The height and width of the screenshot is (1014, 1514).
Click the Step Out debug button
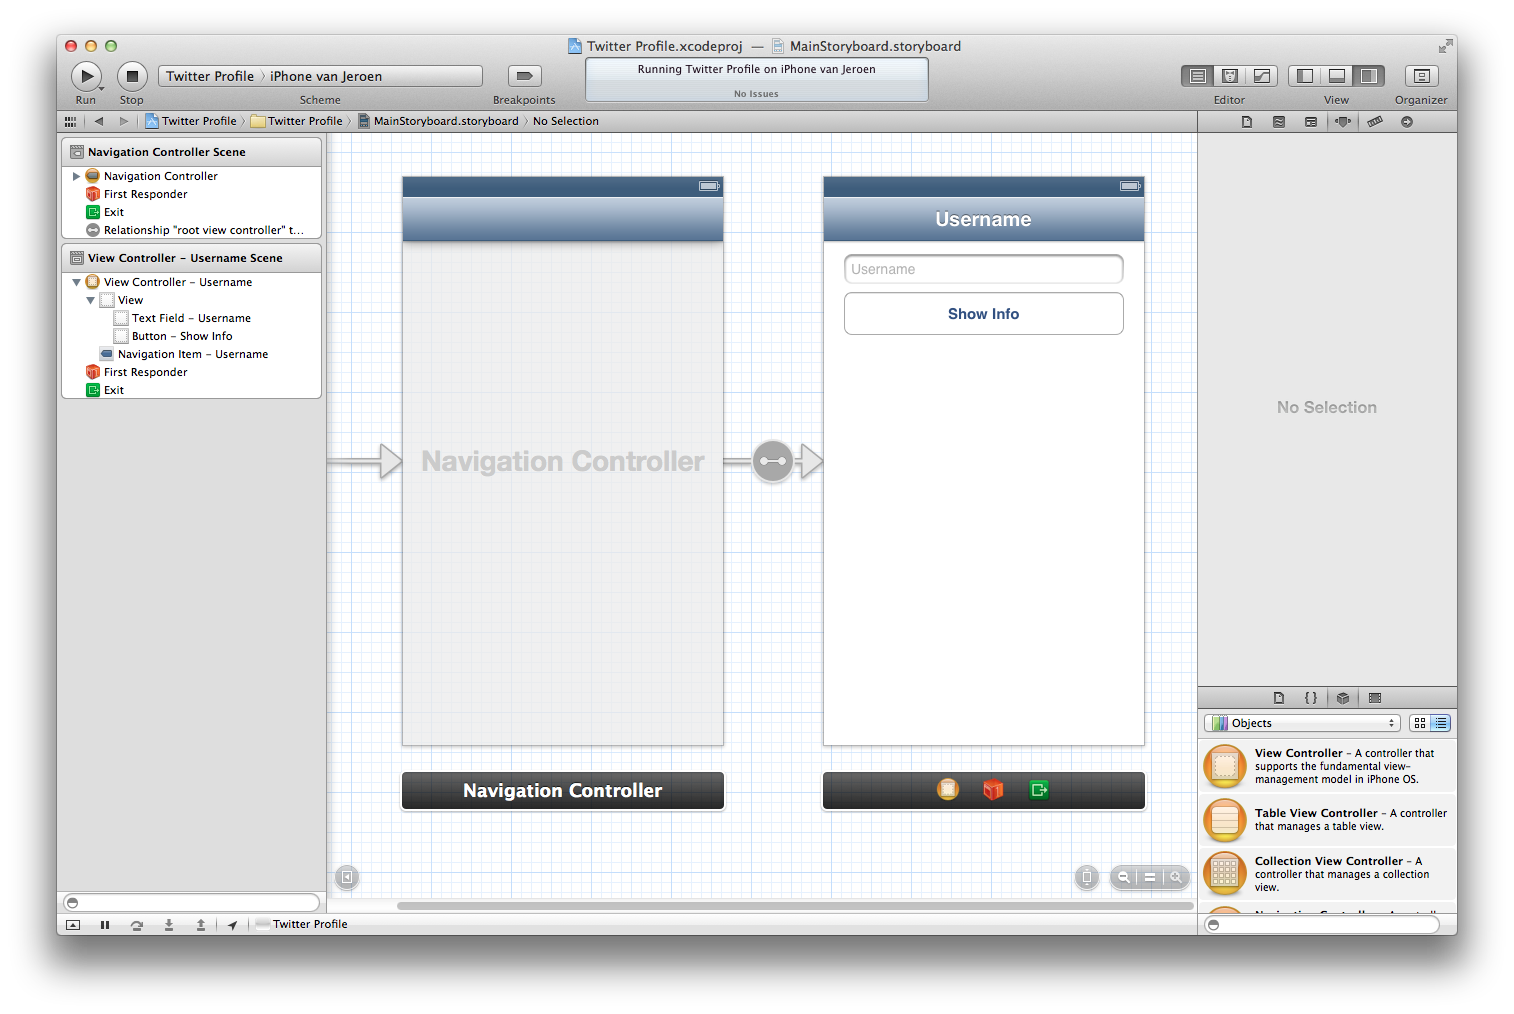pyautogui.click(x=201, y=925)
